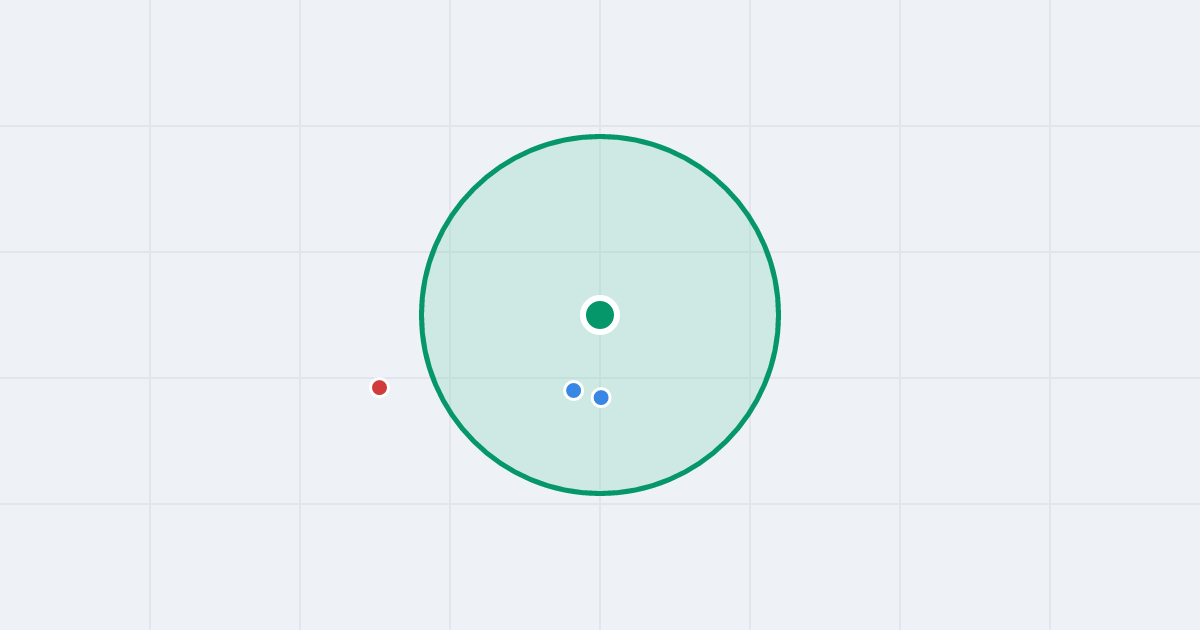The height and width of the screenshot is (630, 1200).
Task: Pick the blue point directly below the center marker
Action: [601, 397]
